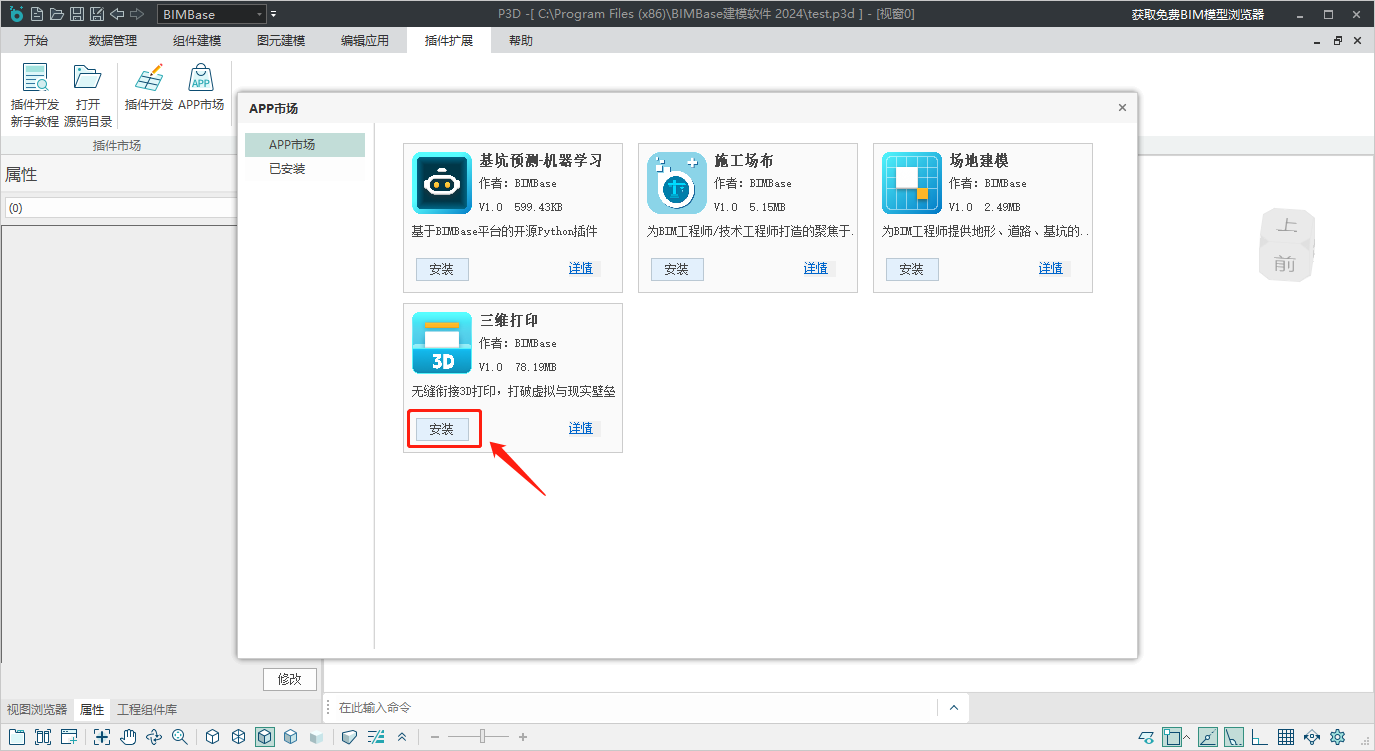Click the plane with eye icon in status bar
The image size is (1375, 751).
pos(1147,737)
